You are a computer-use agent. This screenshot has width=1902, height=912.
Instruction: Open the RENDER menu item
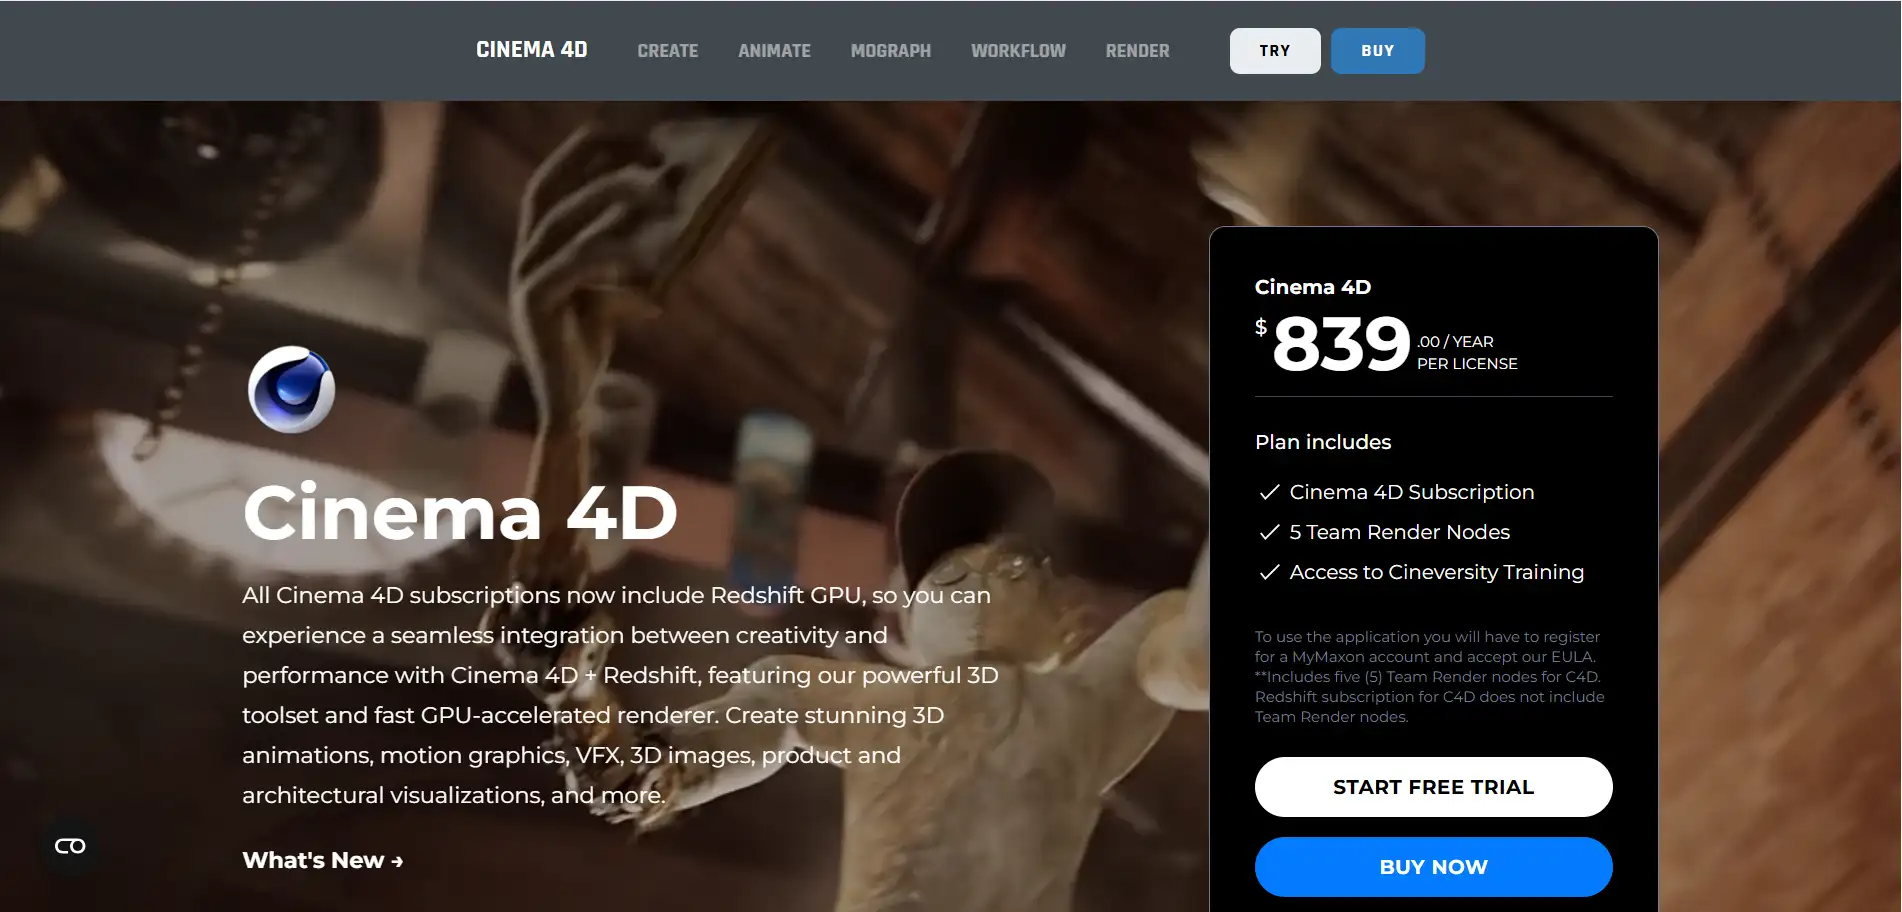(x=1137, y=51)
